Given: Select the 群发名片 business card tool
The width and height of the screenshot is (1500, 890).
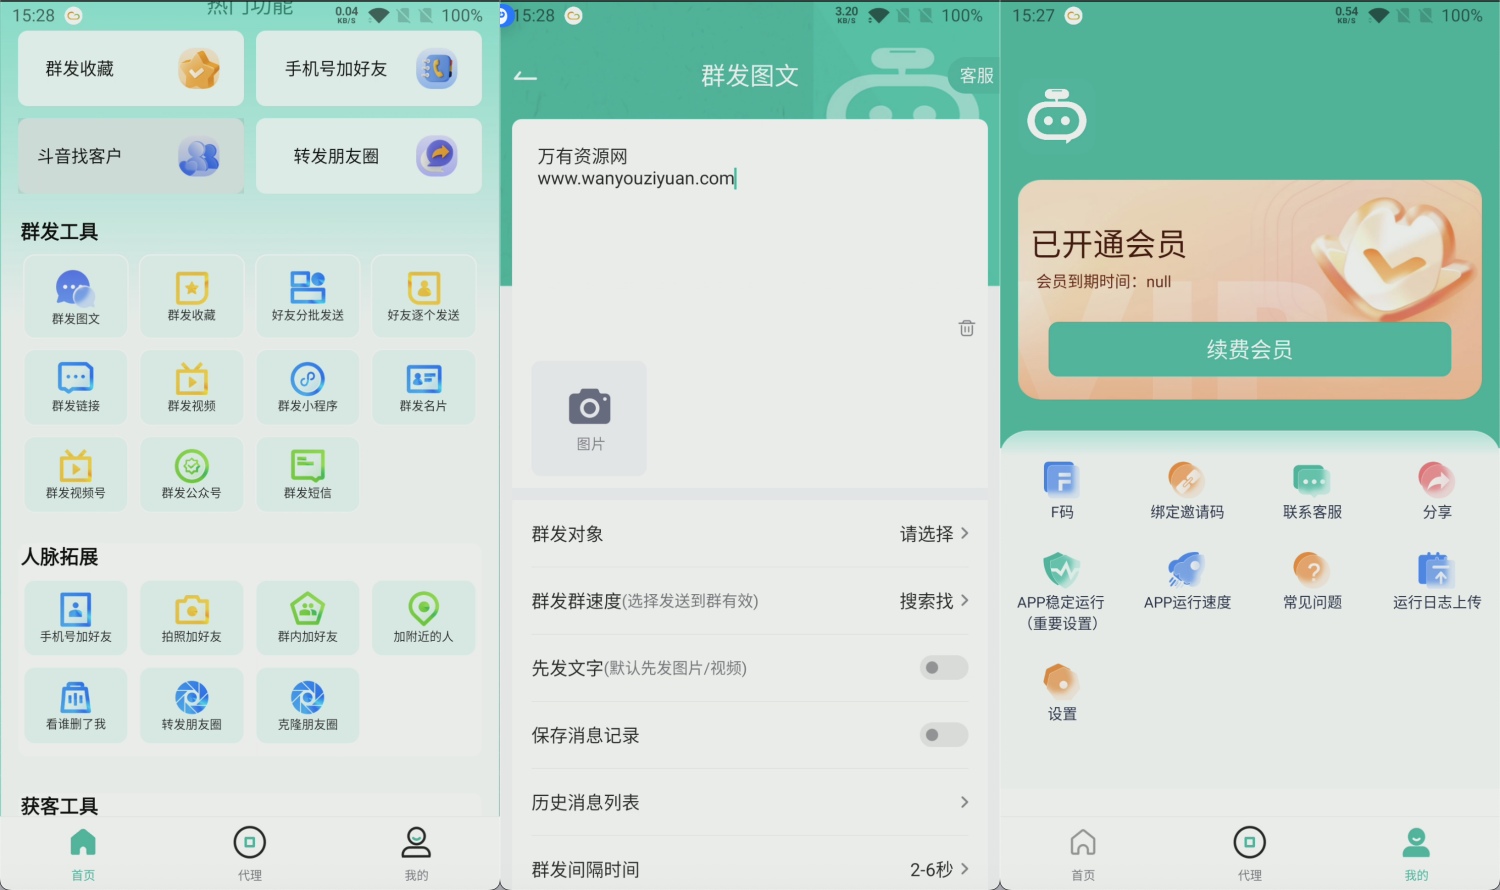Looking at the screenshot, I should click(423, 387).
